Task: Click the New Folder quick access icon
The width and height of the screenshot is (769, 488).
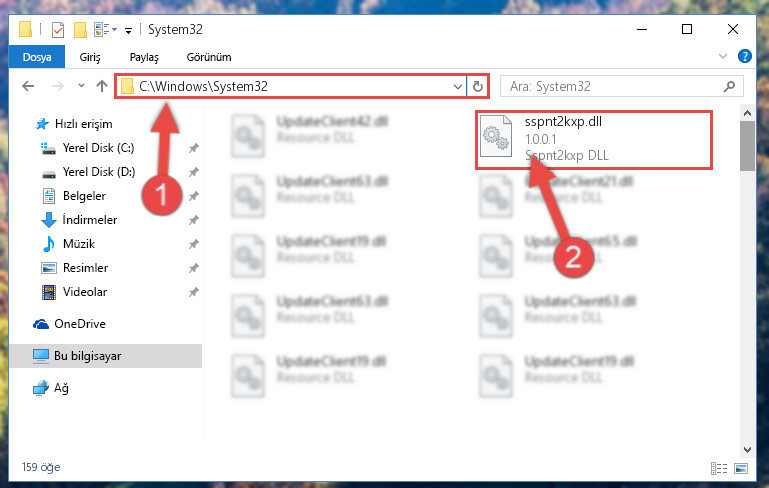Action: point(80,30)
